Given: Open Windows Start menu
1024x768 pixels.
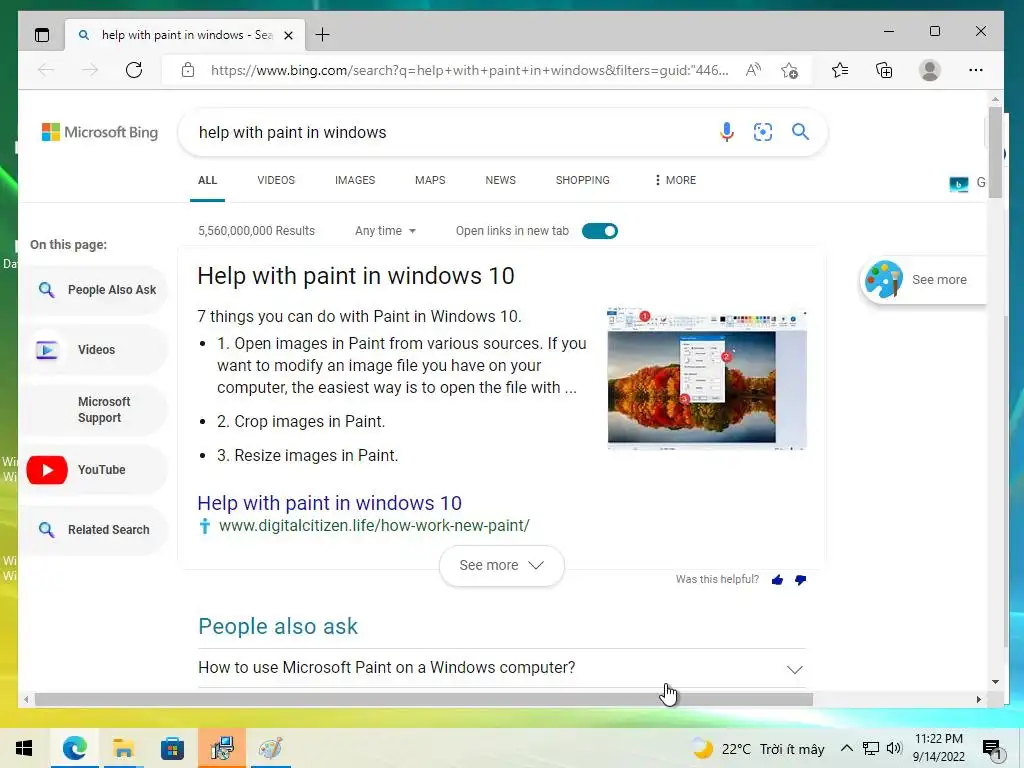Looking at the screenshot, I should click(x=24, y=748).
